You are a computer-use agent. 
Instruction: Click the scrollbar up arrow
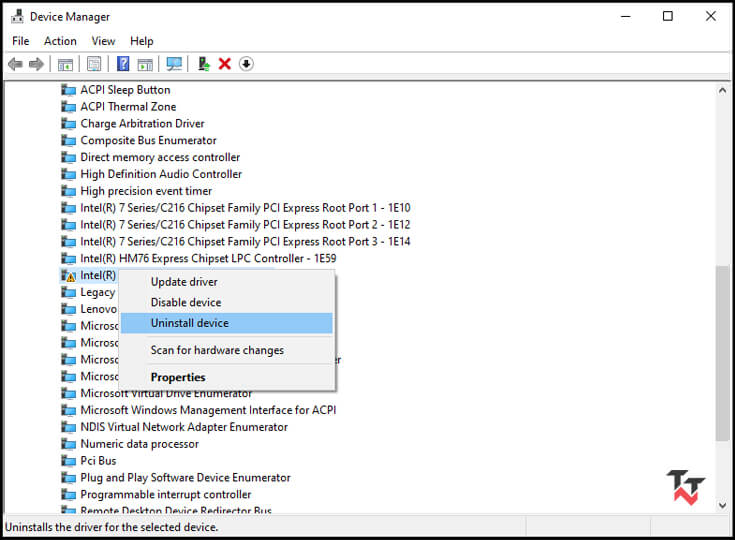coord(722,90)
